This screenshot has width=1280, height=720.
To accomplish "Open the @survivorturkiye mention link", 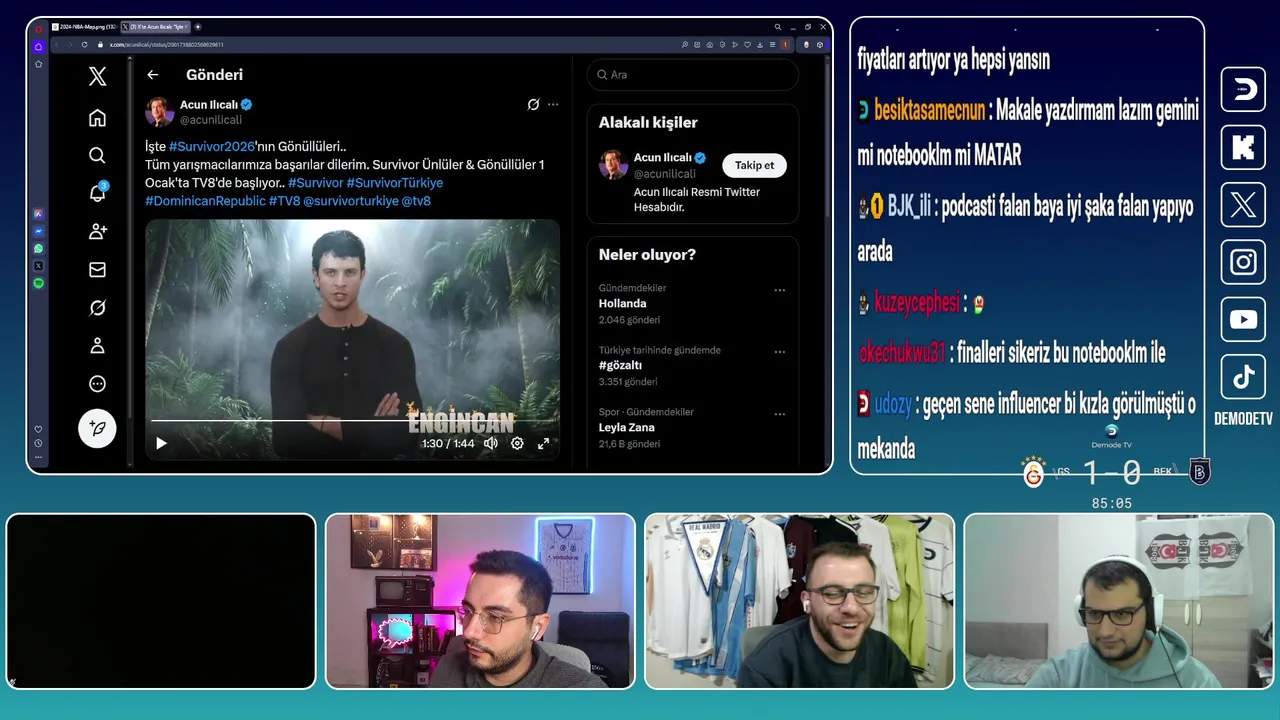I will (351, 201).
